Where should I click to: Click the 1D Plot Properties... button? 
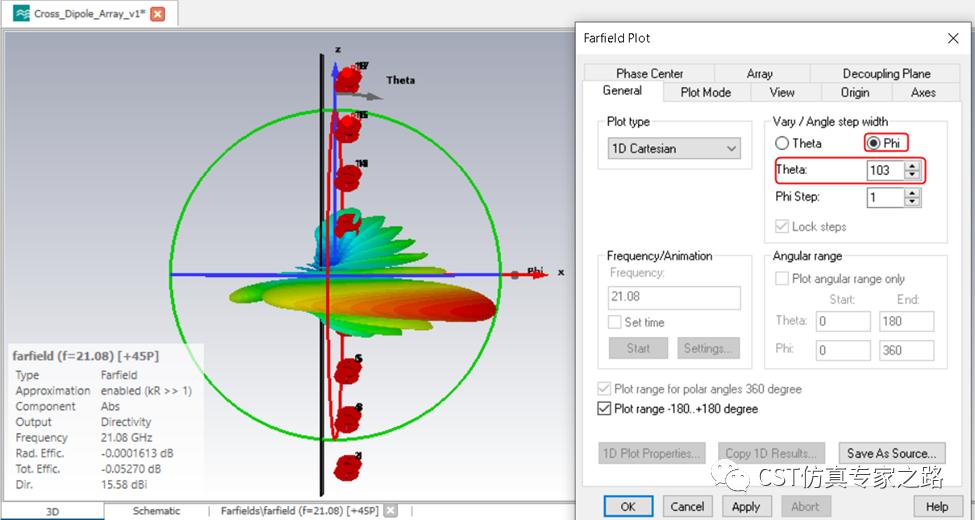click(x=653, y=453)
